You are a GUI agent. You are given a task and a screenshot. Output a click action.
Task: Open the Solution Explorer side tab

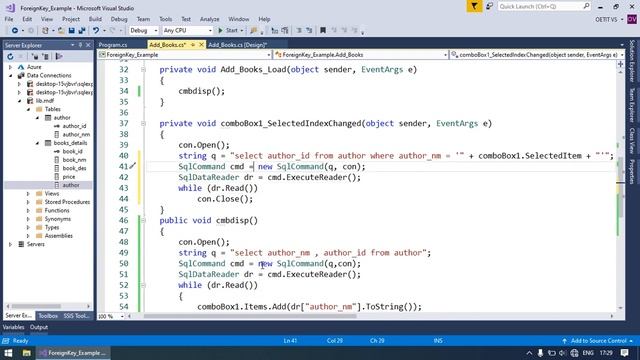tap(632, 60)
